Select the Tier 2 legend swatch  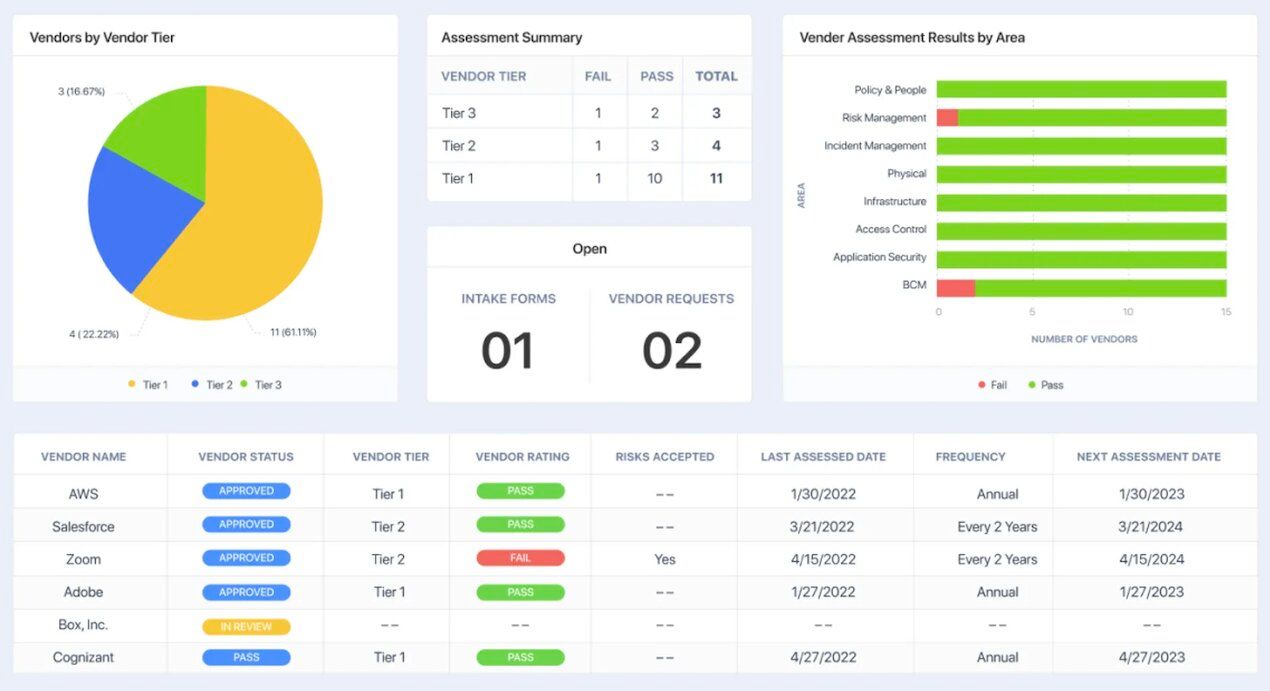[x=196, y=384]
